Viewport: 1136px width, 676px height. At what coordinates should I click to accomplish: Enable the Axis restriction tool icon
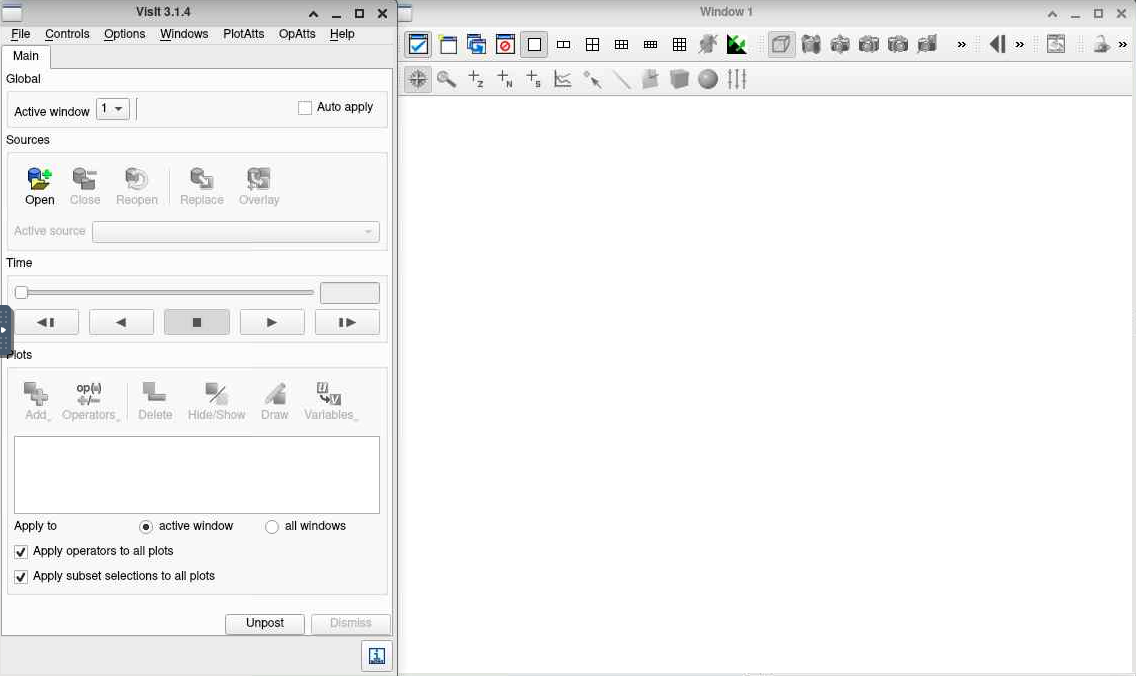point(737,79)
